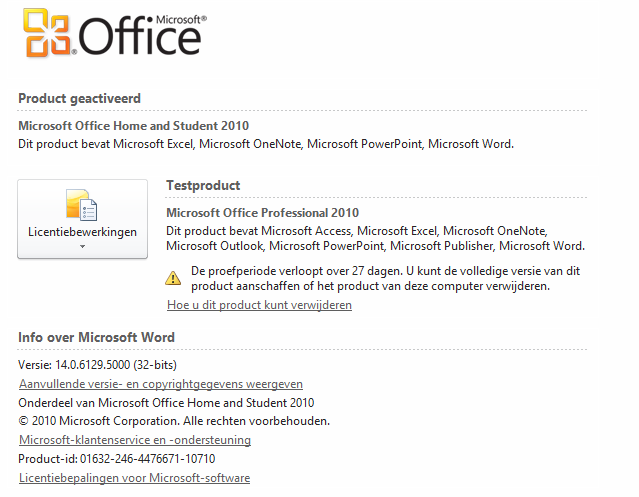Click the Licentiebewerkingen license key icon

tap(82, 205)
